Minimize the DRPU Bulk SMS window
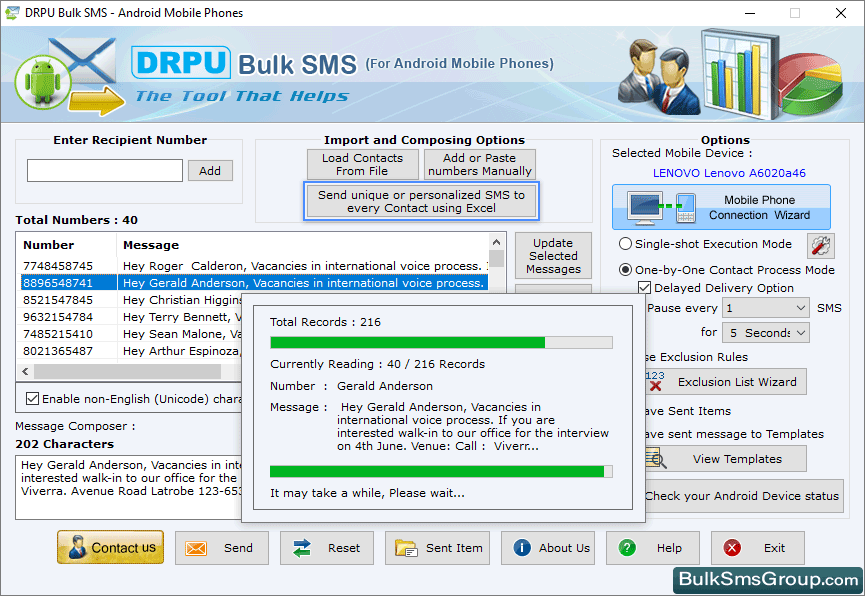This screenshot has width=865, height=596. coord(750,13)
